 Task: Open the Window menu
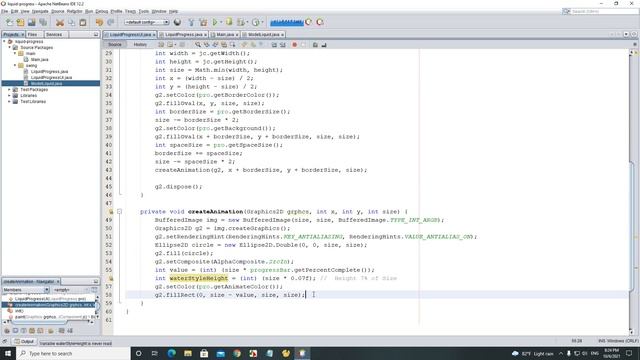click(159, 11)
